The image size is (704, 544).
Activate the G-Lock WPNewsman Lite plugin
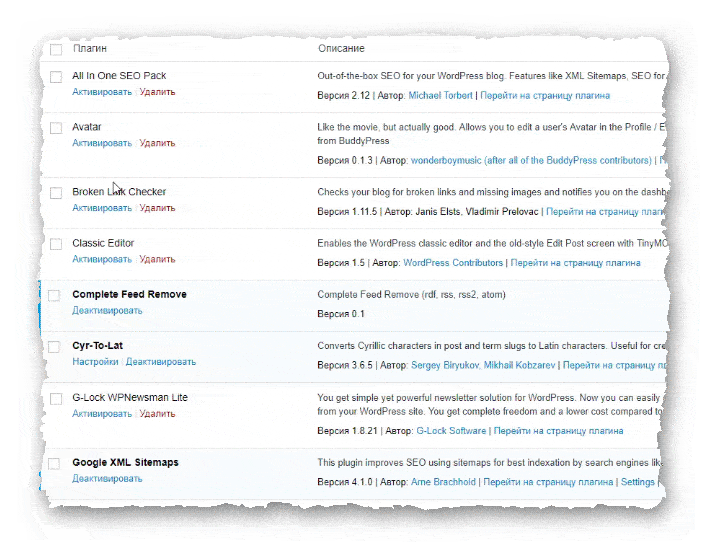click(x=102, y=414)
